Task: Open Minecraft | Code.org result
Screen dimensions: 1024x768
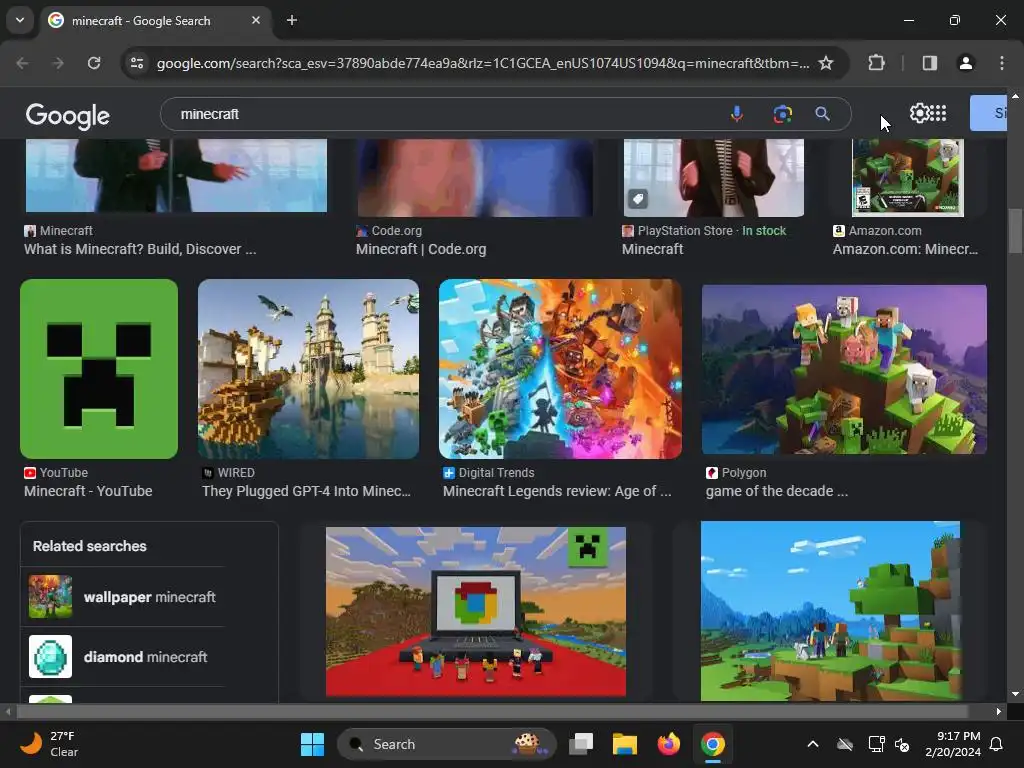Action: 421,249
